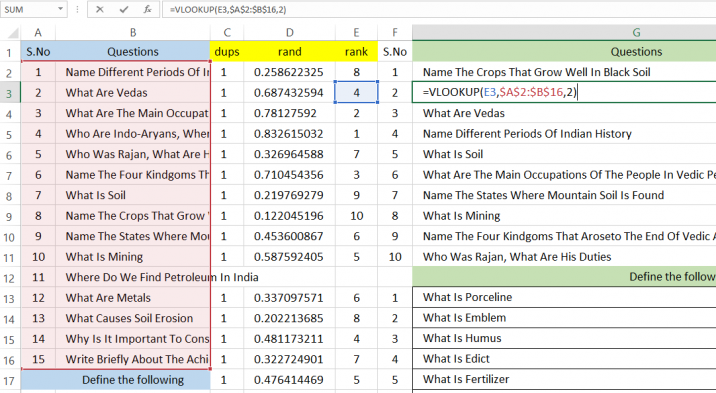Screen dimensions: 716x393
Task: Select 'What Are Vedas' in column G
Action: tap(564, 113)
